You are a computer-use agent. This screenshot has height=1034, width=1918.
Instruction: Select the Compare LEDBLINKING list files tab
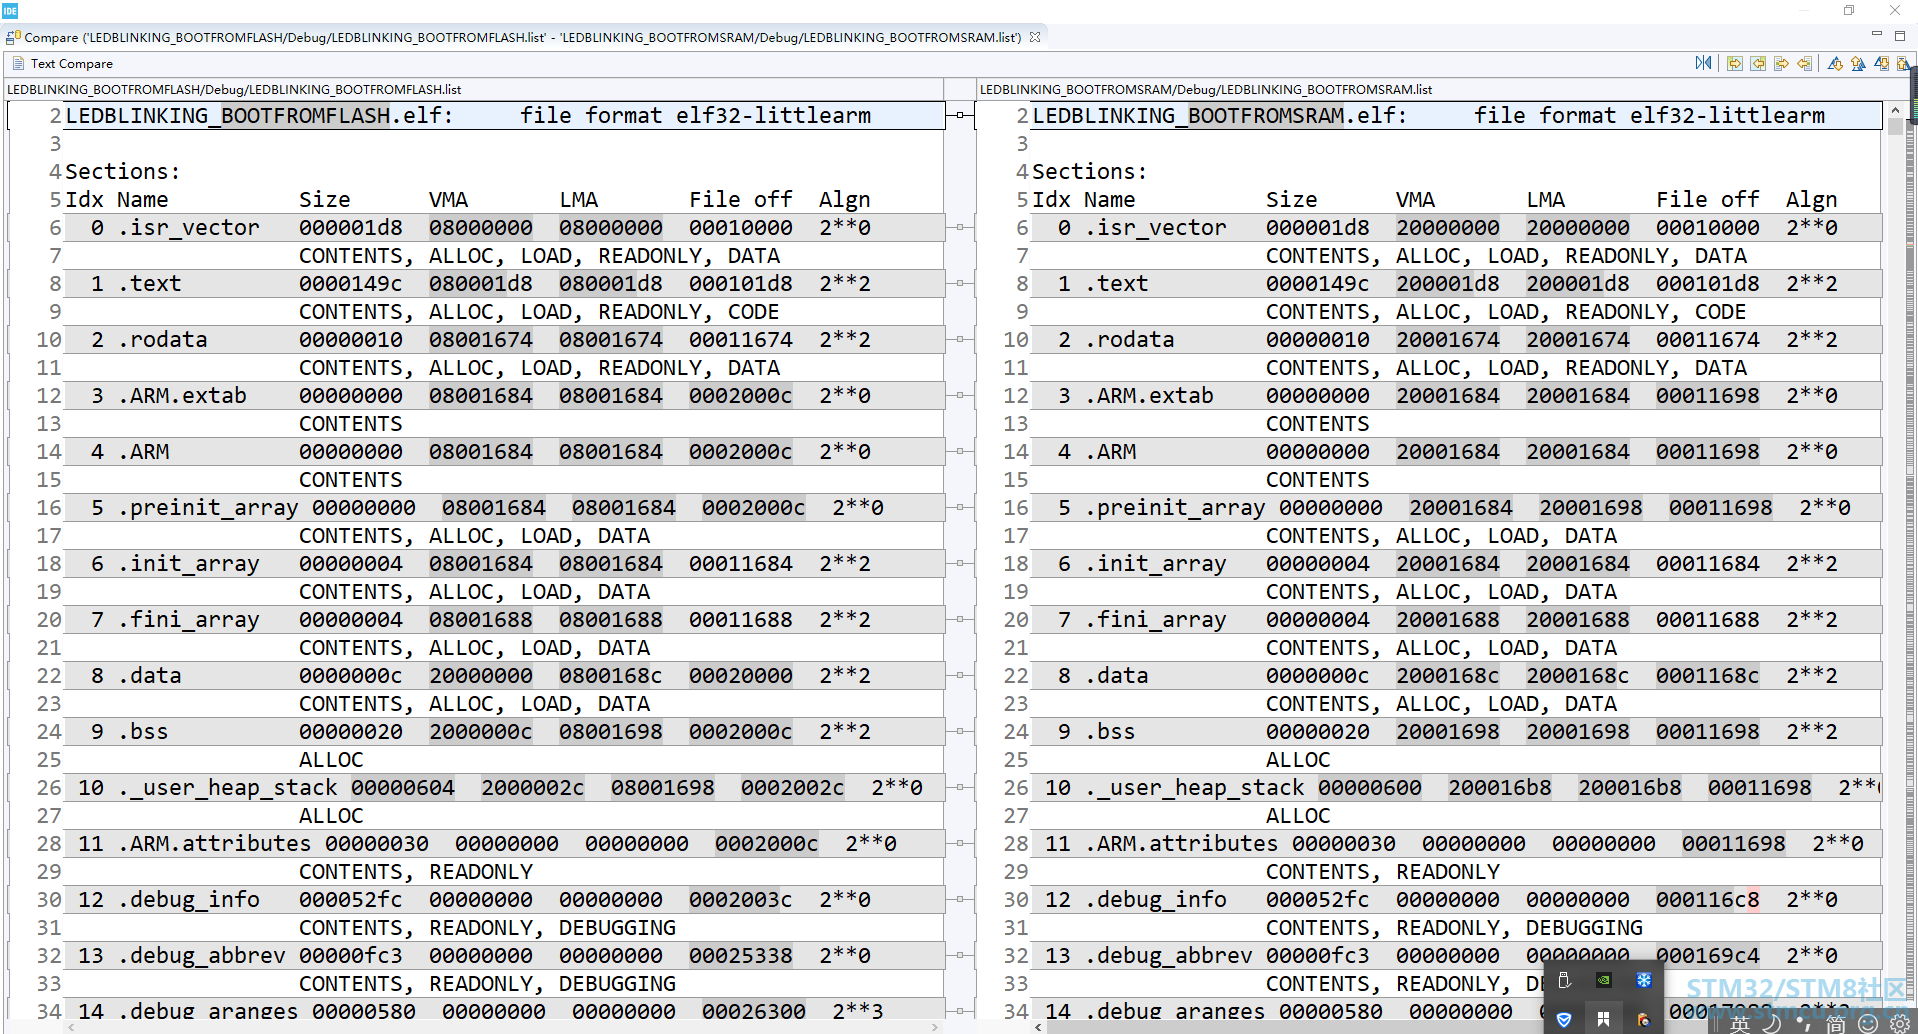tap(522, 37)
